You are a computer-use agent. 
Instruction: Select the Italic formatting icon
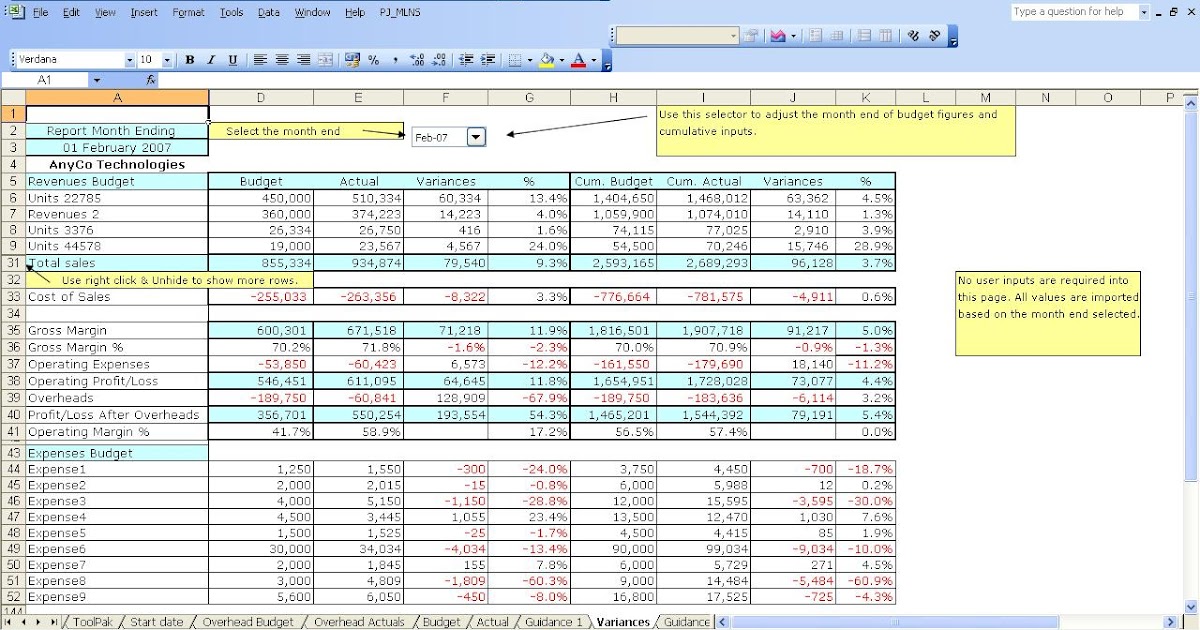211,59
